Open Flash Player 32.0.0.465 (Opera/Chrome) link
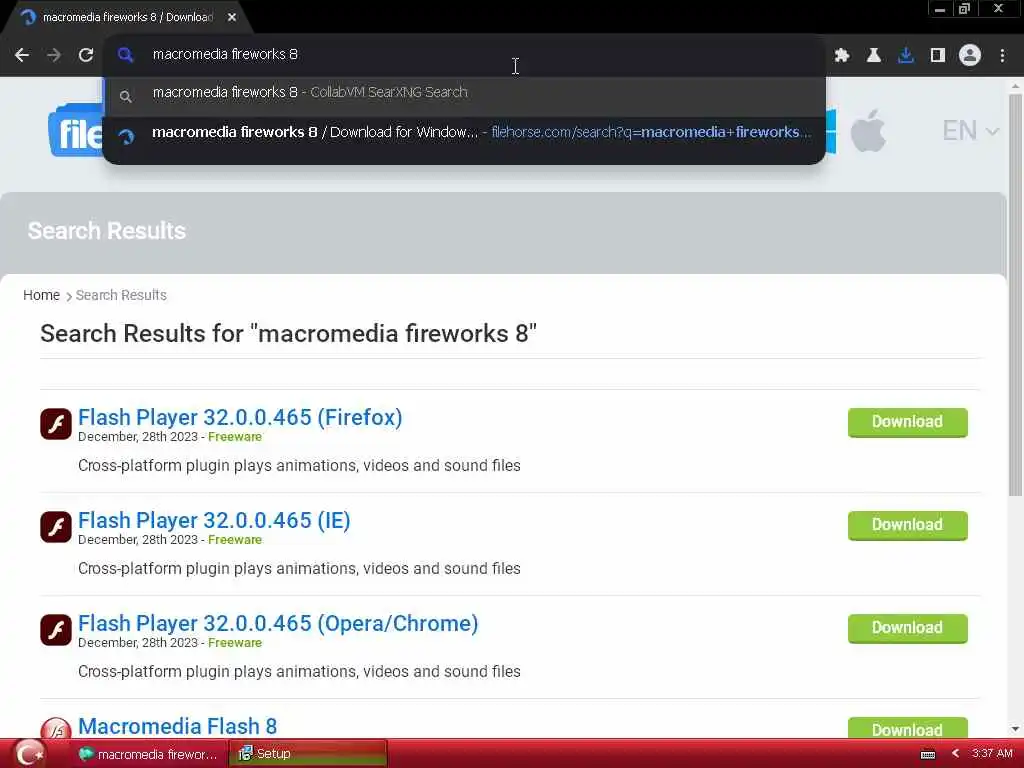Viewport: 1024px width, 768px height. (x=278, y=624)
